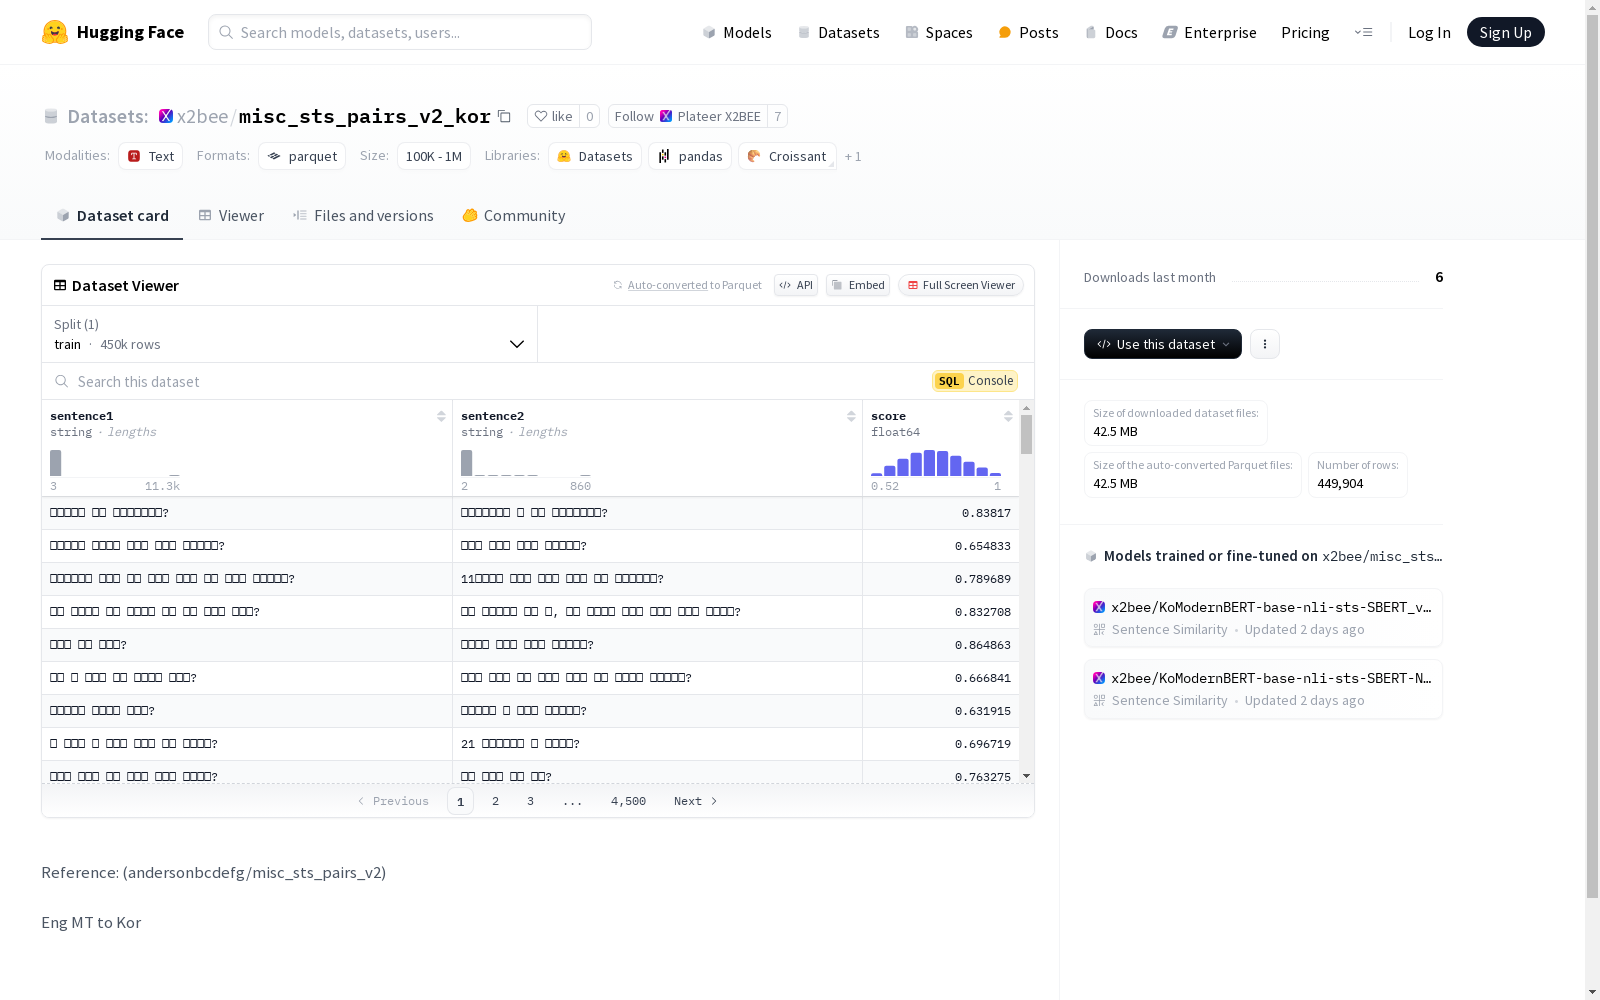Go to page 2 of the dataset

pos(495,801)
